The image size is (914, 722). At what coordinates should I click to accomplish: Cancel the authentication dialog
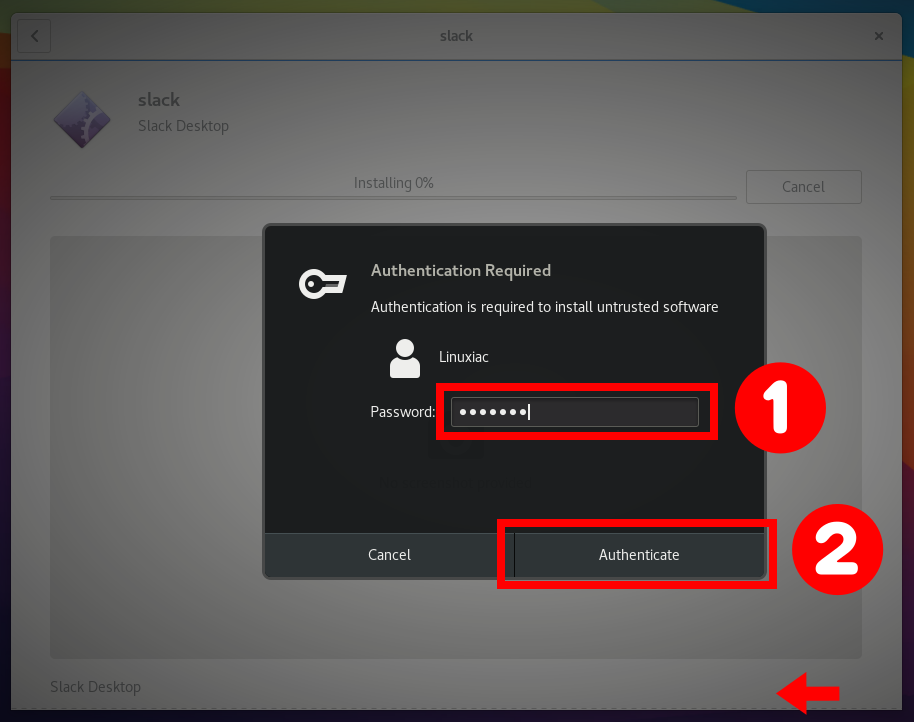point(389,555)
